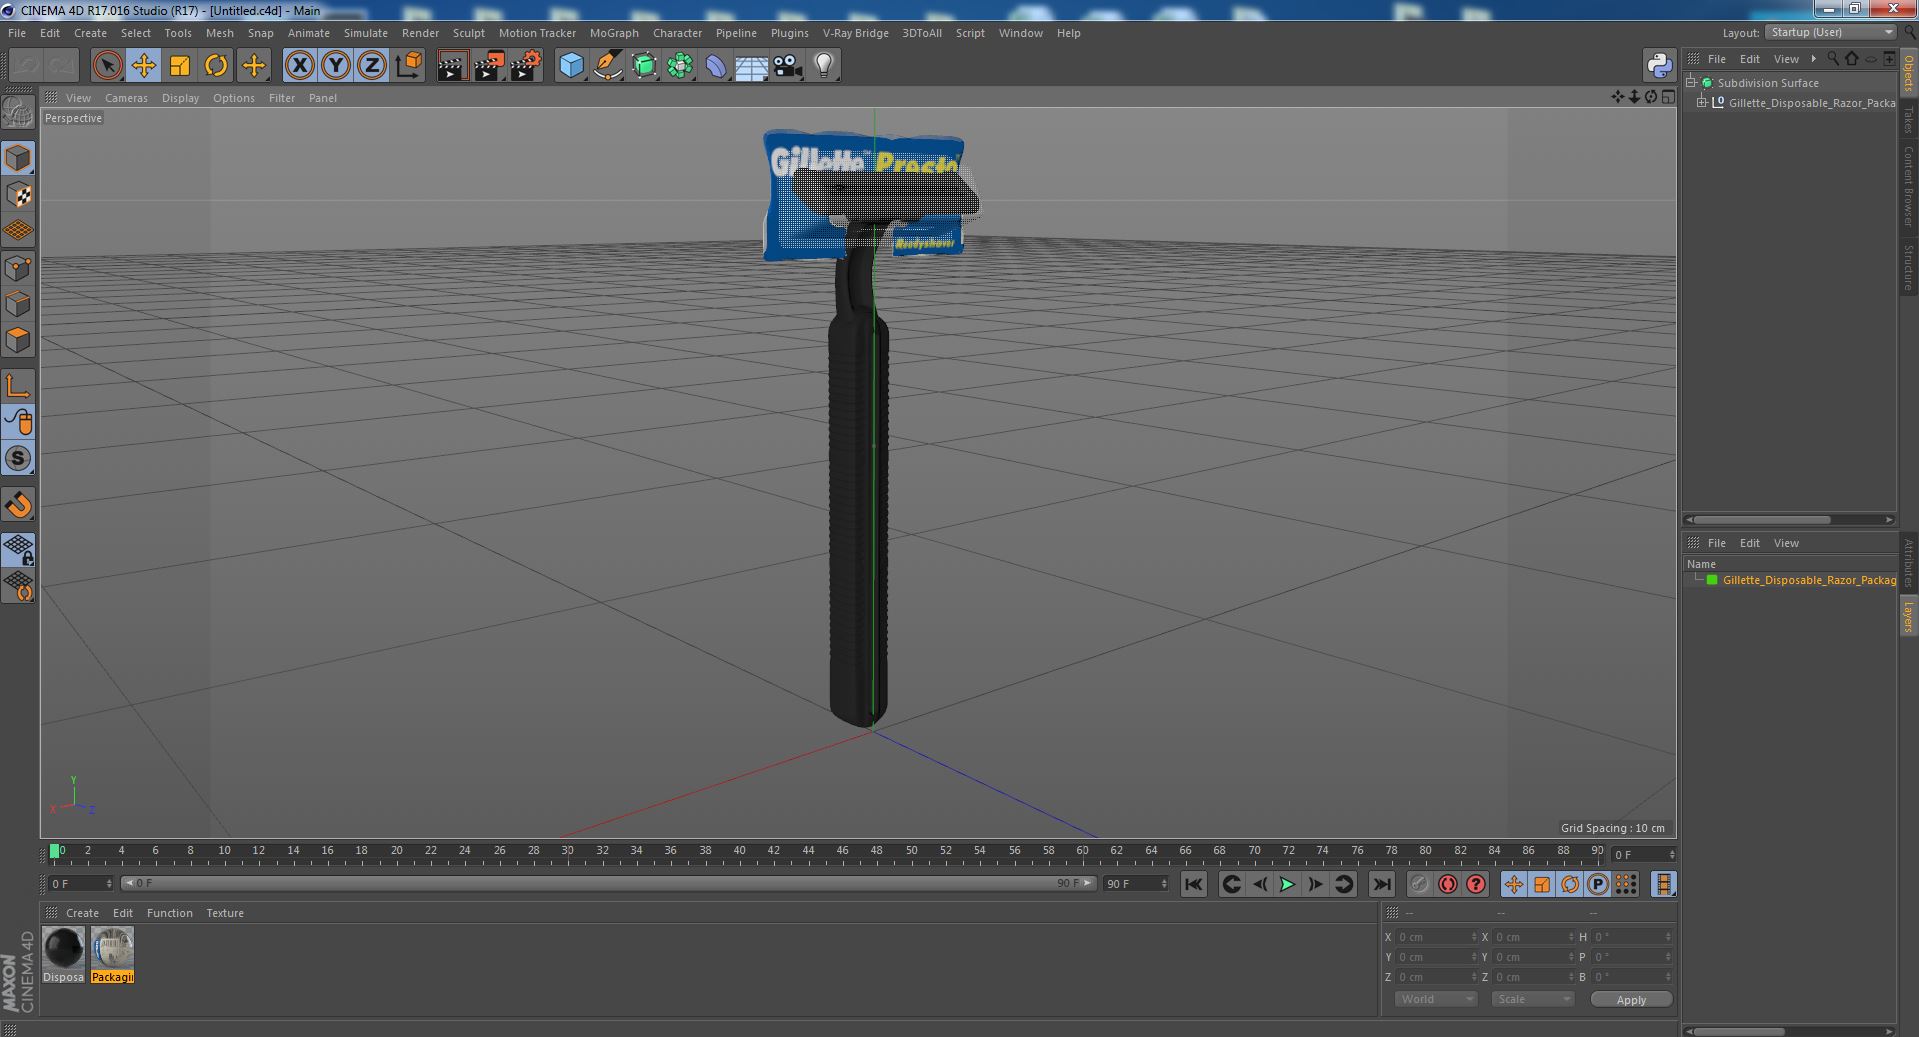Go to end of animation
This screenshot has width=1919, height=1037.
[x=1382, y=884]
